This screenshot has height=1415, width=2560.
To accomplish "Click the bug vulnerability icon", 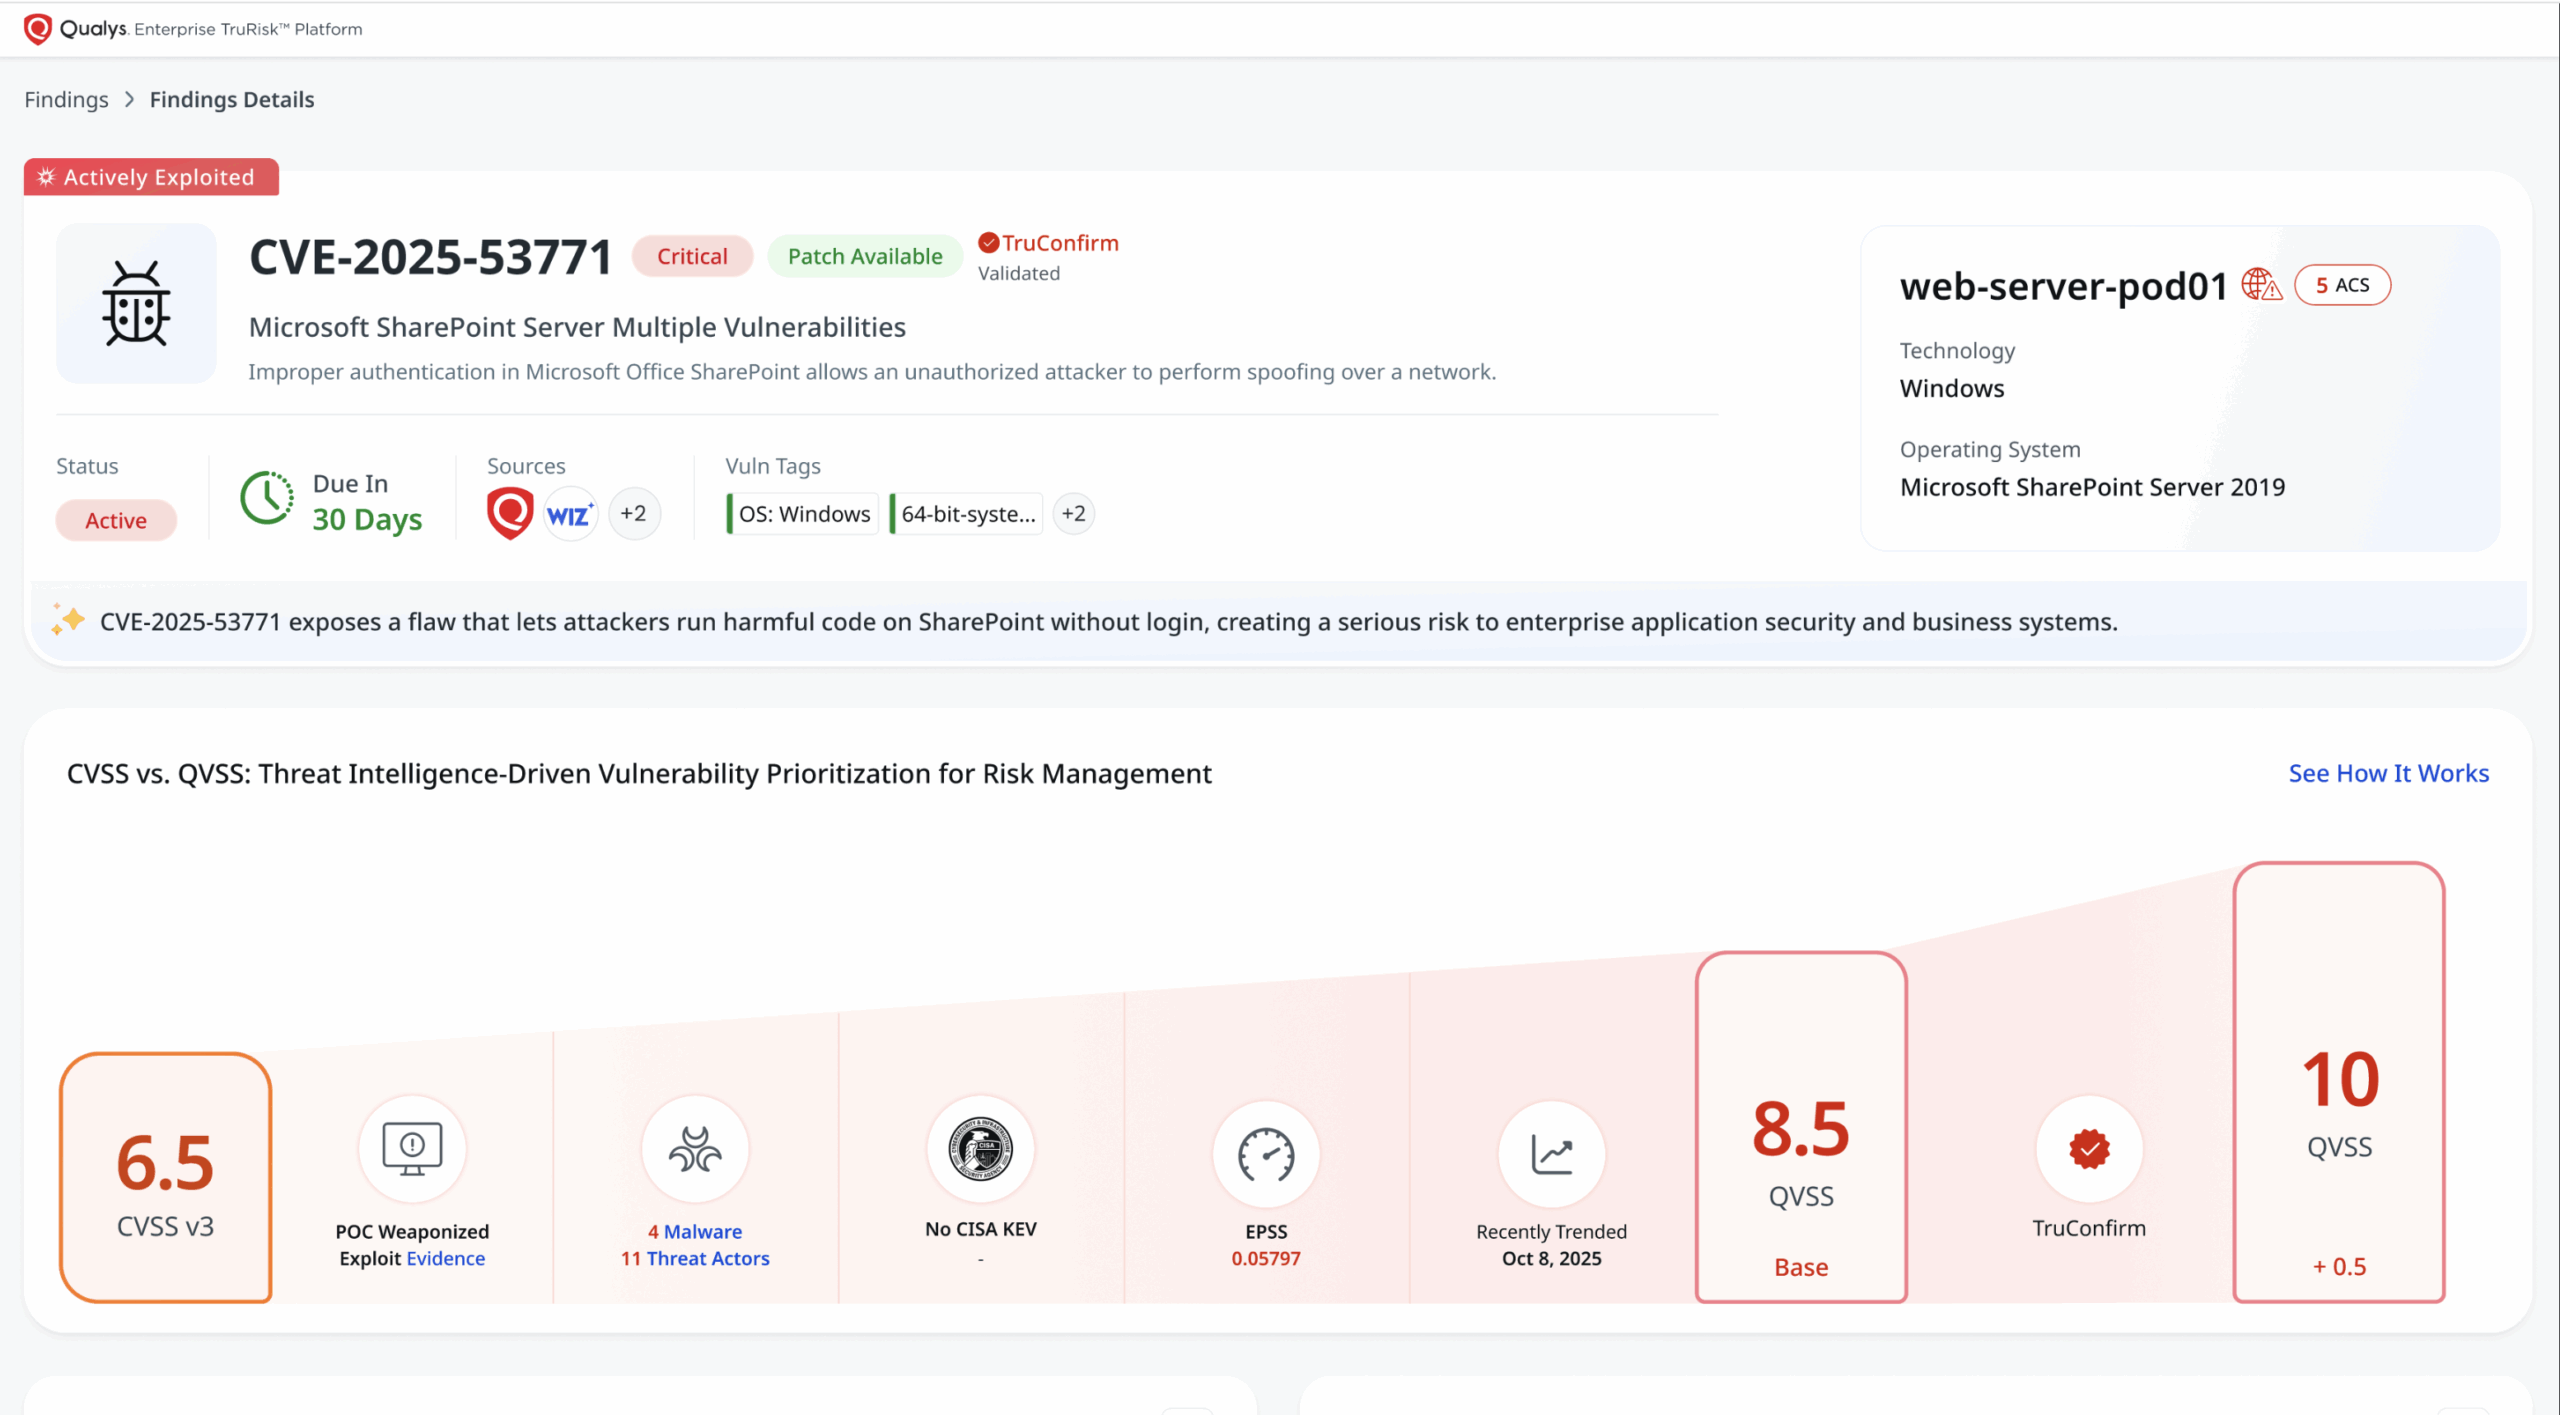I will [136, 304].
